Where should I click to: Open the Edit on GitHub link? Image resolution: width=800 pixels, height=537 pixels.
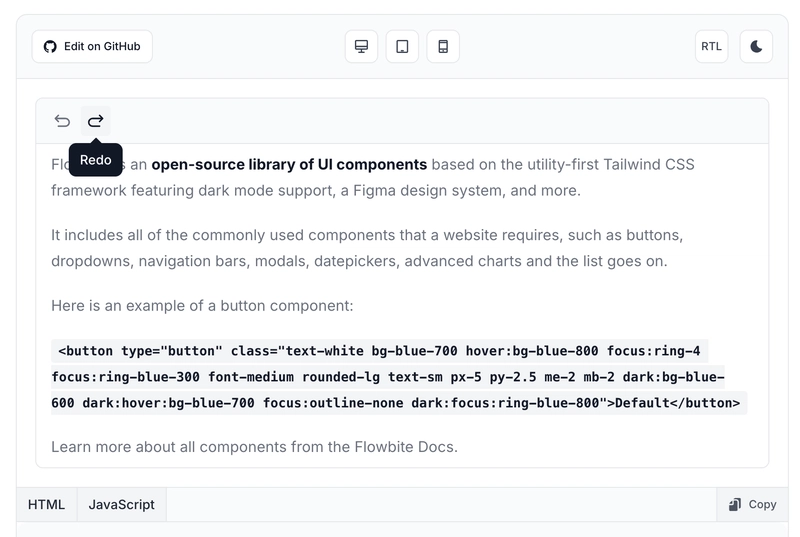pos(92,46)
